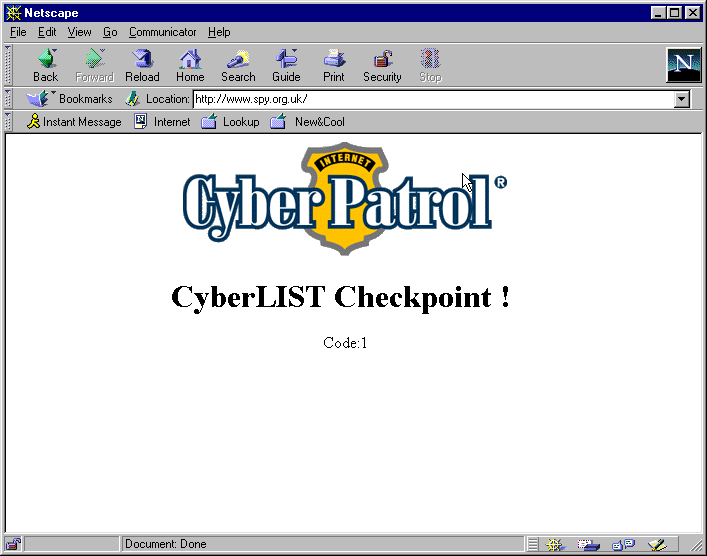Open the Search toolbar button
This screenshot has width=707, height=556.
click(x=238, y=65)
